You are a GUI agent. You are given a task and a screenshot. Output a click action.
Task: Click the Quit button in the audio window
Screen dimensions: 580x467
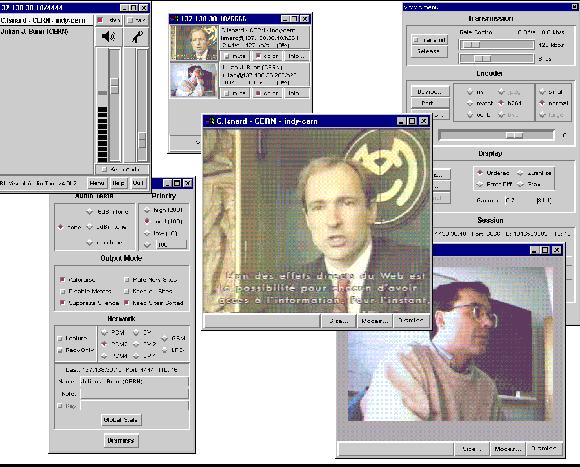[x=138, y=183]
